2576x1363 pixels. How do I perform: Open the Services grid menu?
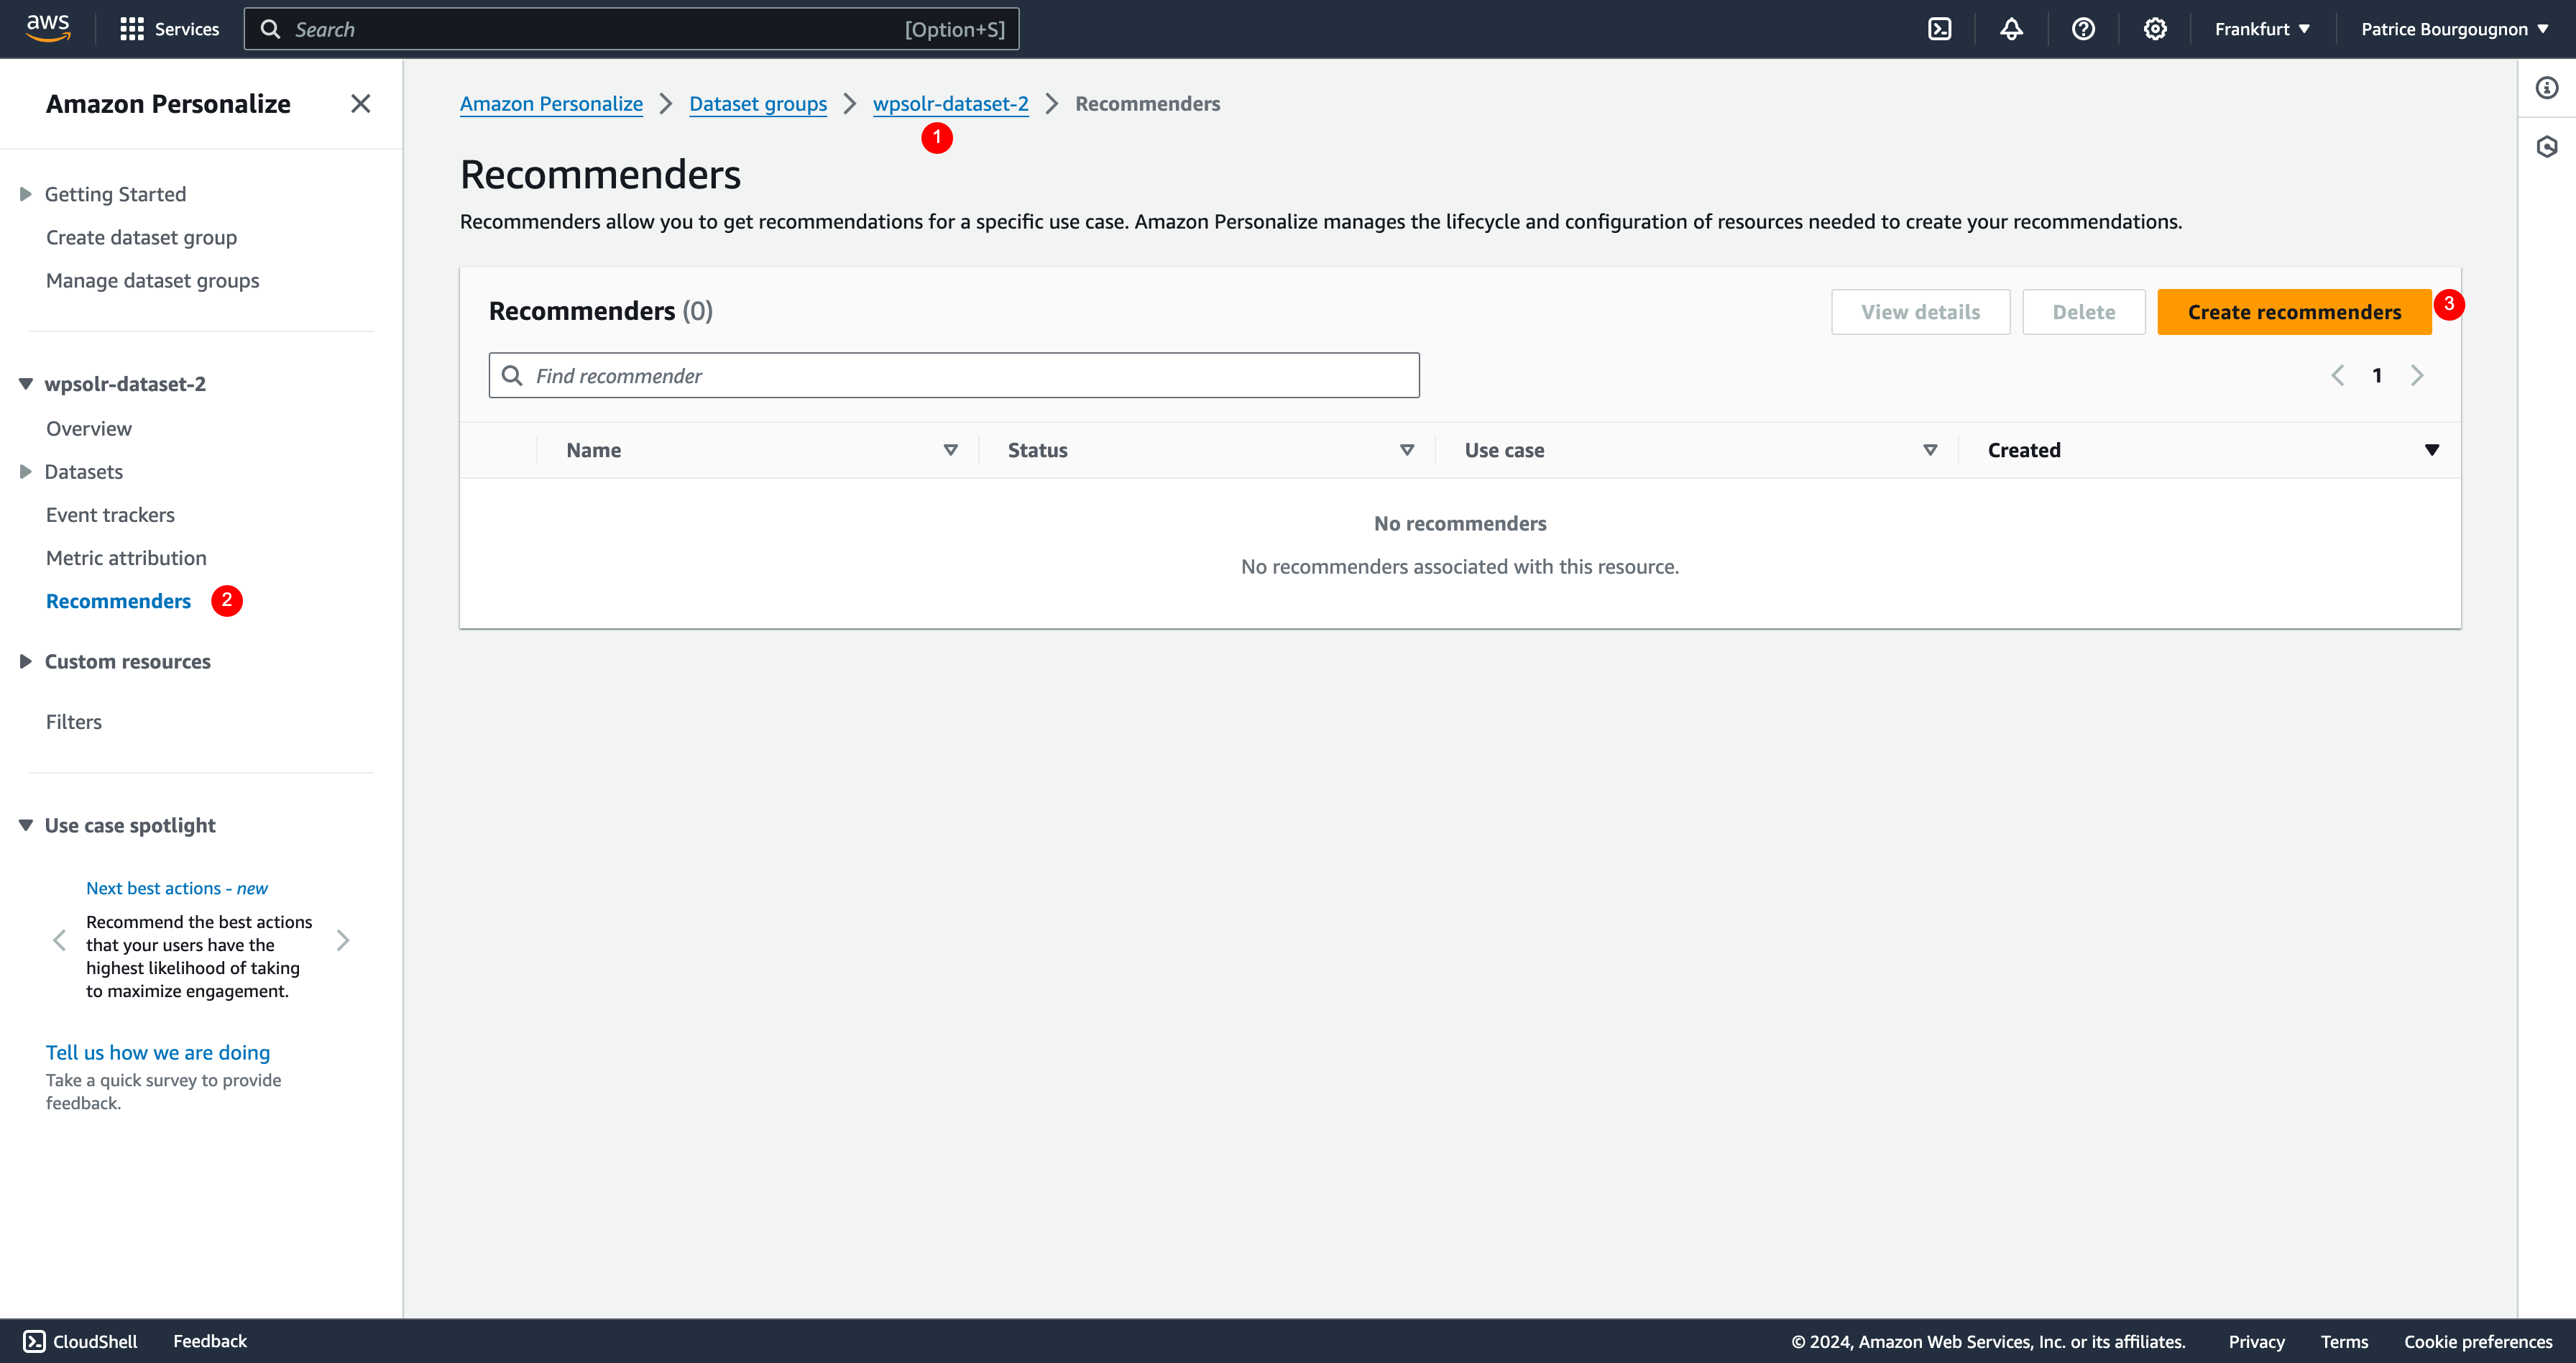tap(169, 29)
